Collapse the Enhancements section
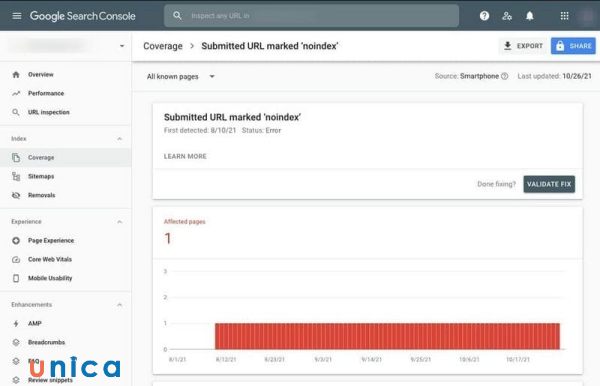The image size is (600, 386). pos(119,305)
